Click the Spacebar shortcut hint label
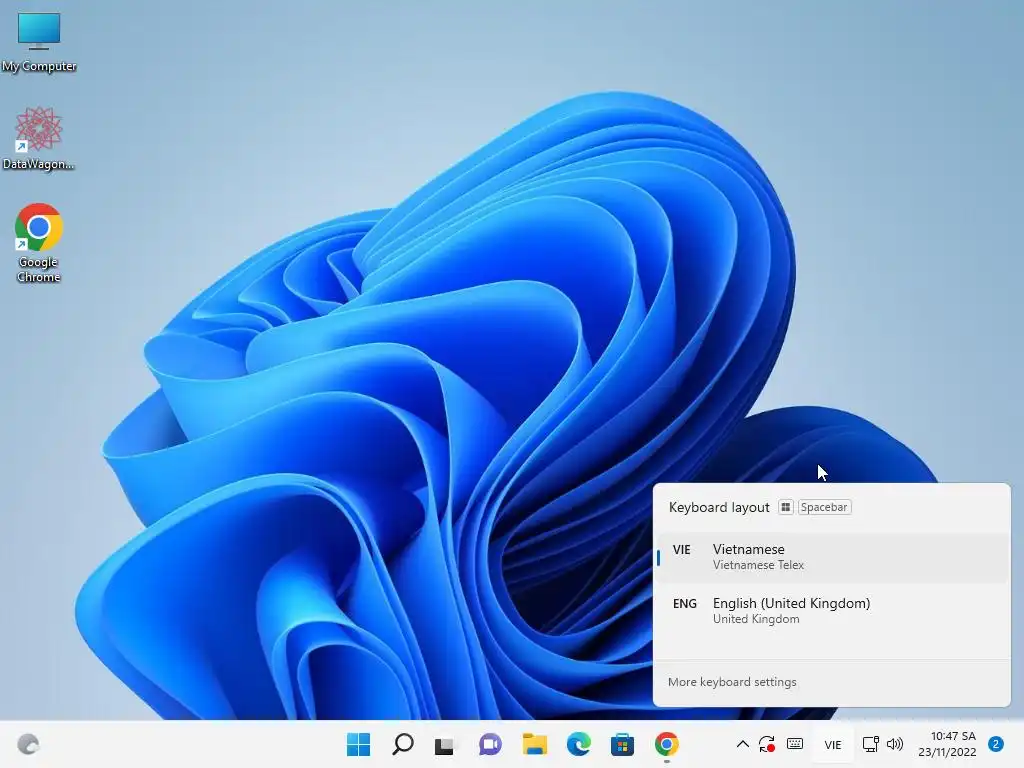The width and height of the screenshot is (1024, 768). click(824, 507)
